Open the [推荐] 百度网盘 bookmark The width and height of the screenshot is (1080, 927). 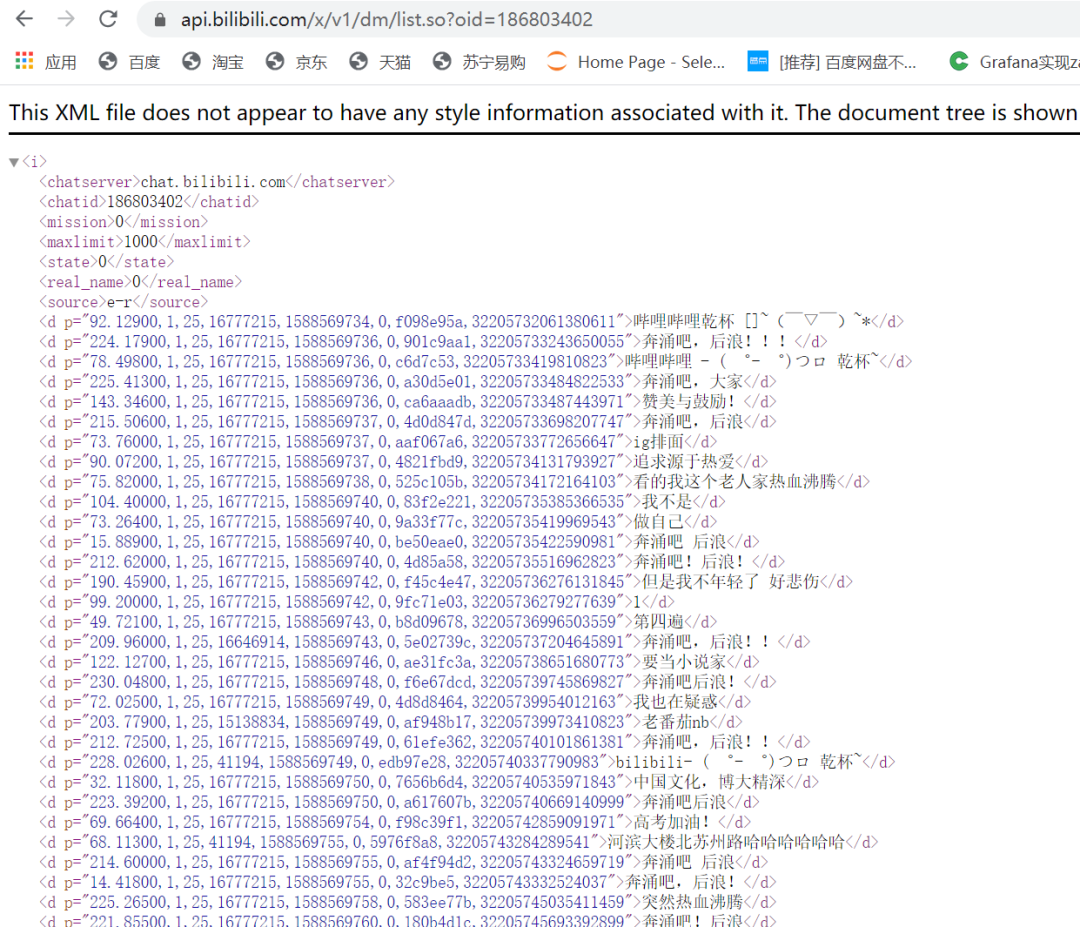pos(832,62)
